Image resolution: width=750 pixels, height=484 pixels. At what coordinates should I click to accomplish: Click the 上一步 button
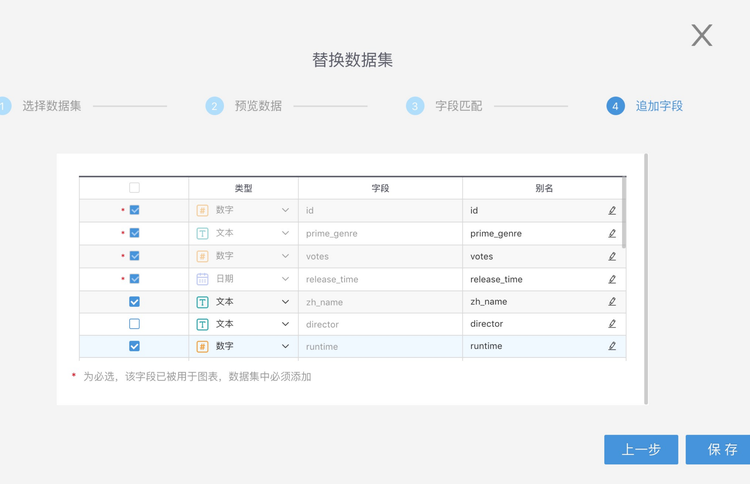tap(641, 450)
